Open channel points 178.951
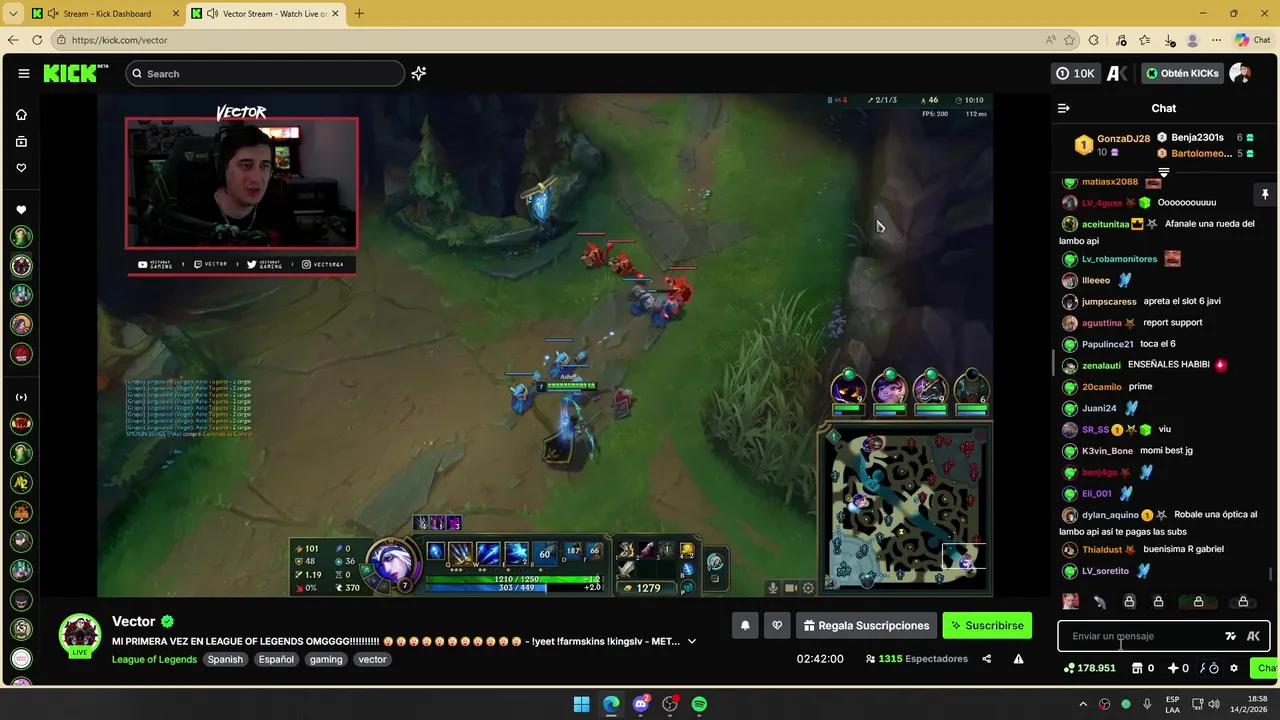Image resolution: width=1280 pixels, height=720 pixels. point(1089,668)
